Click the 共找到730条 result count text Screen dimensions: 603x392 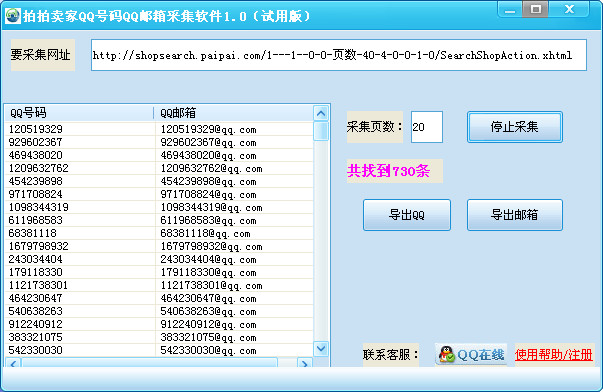[x=388, y=171]
